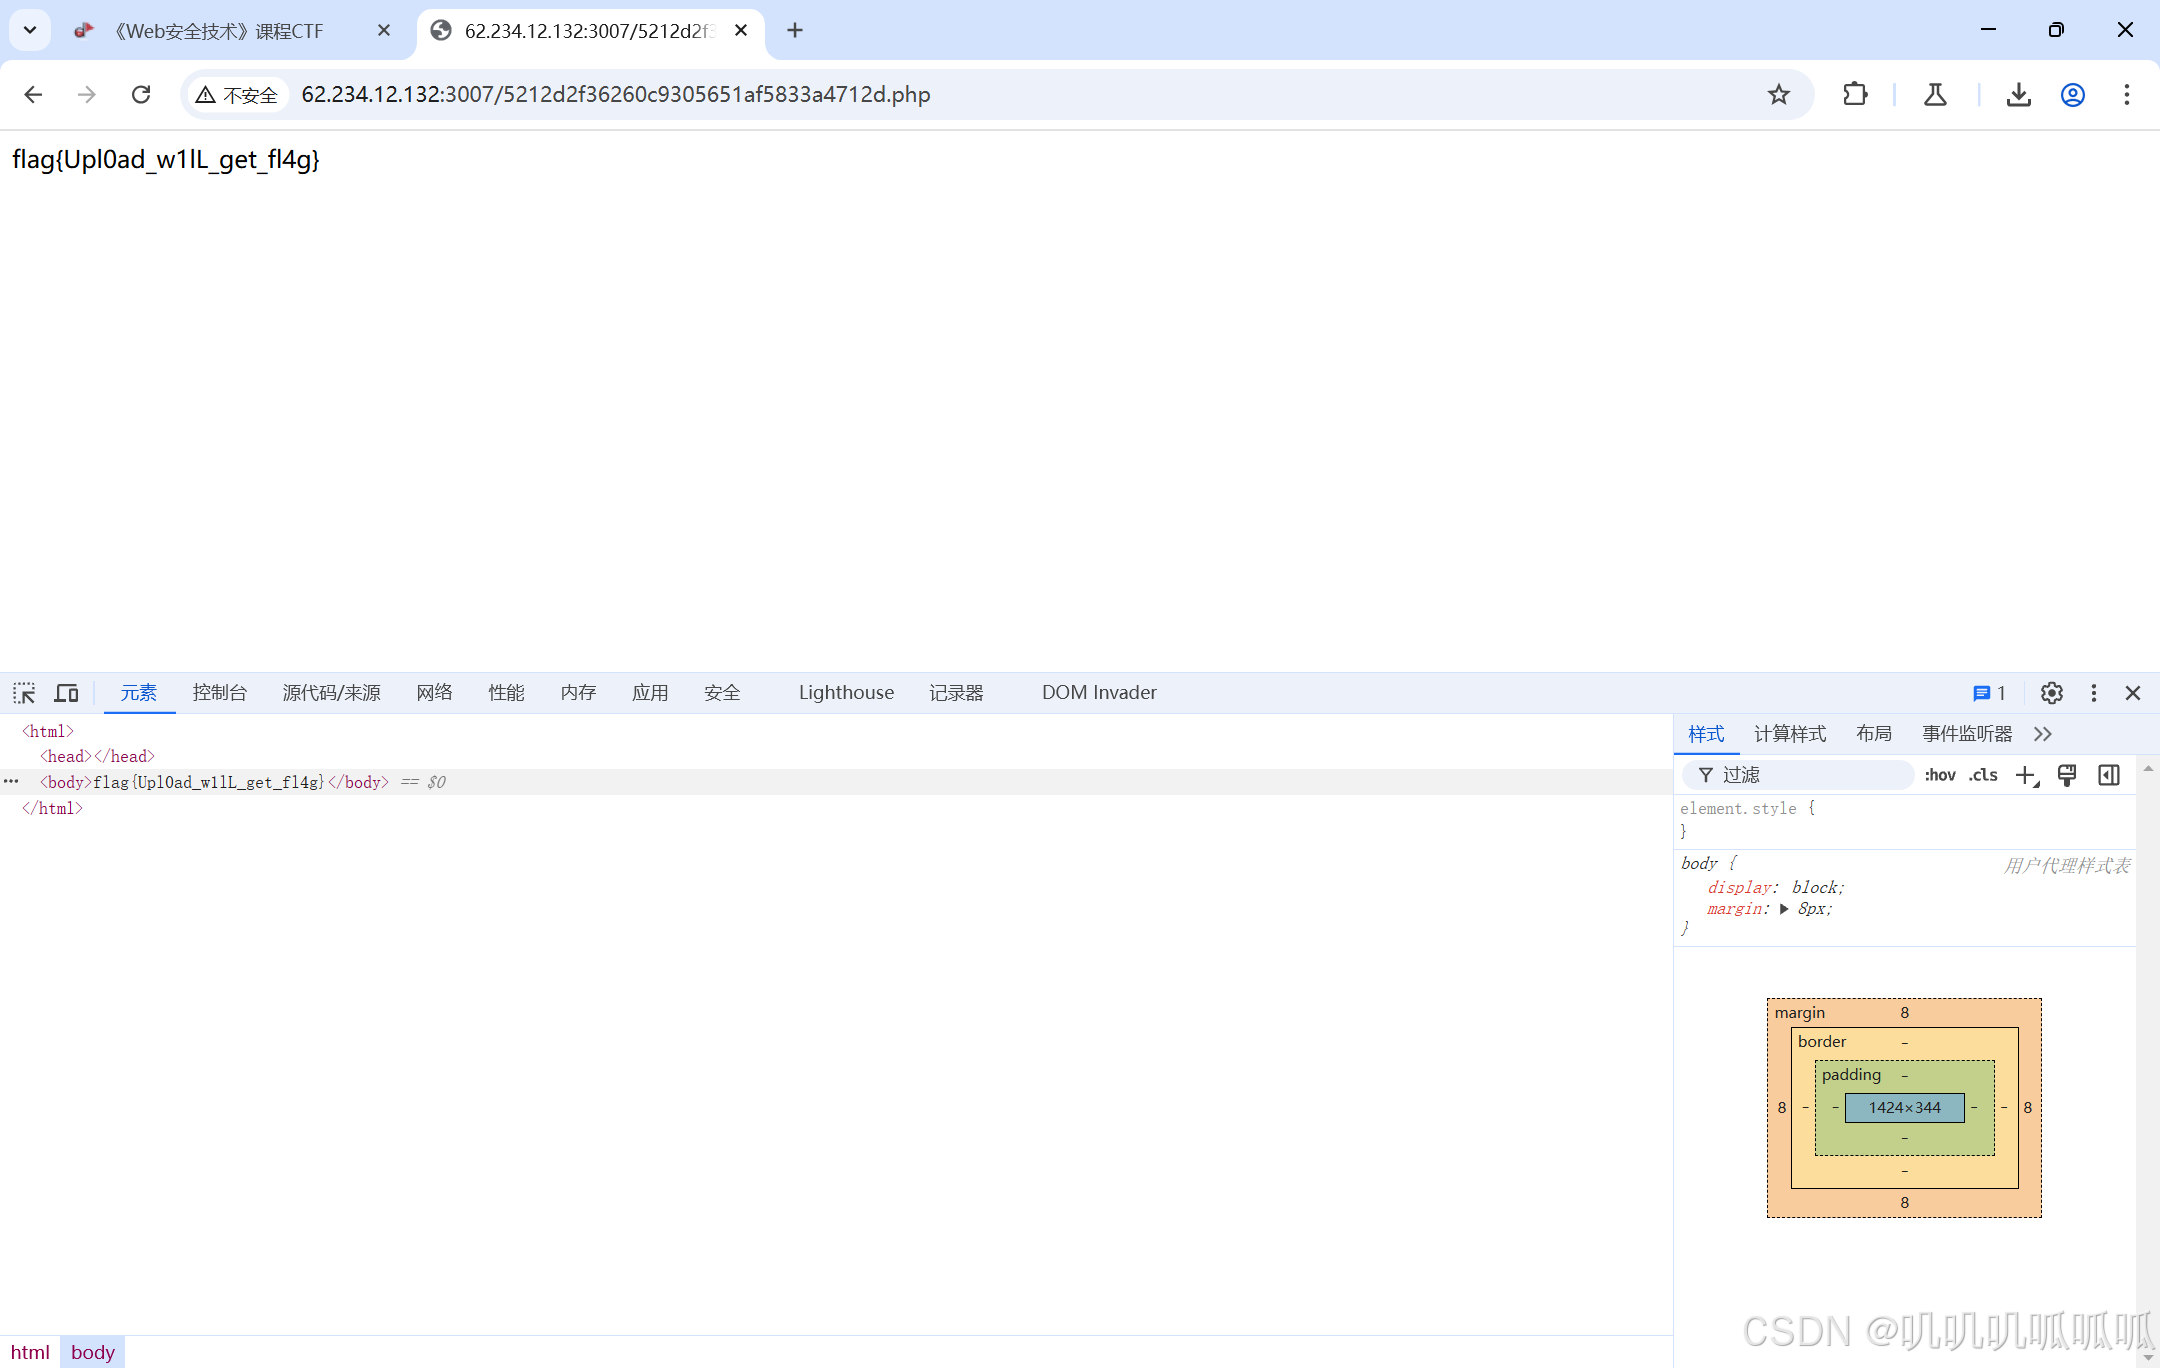Expand the margin shorthand triangle
The height and width of the screenshot is (1368, 2160).
[1784, 909]
